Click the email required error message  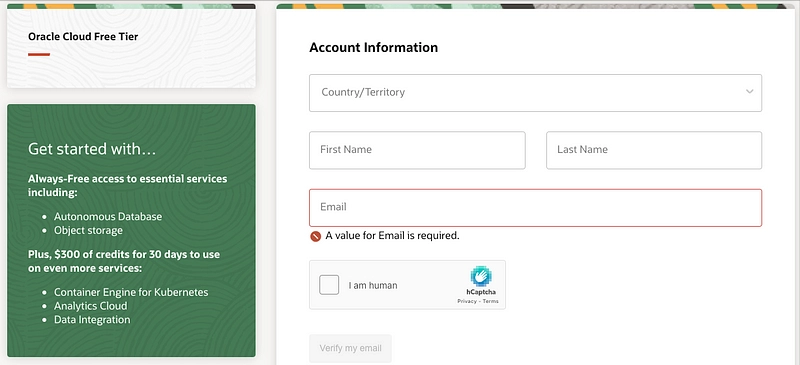(392, 236)
